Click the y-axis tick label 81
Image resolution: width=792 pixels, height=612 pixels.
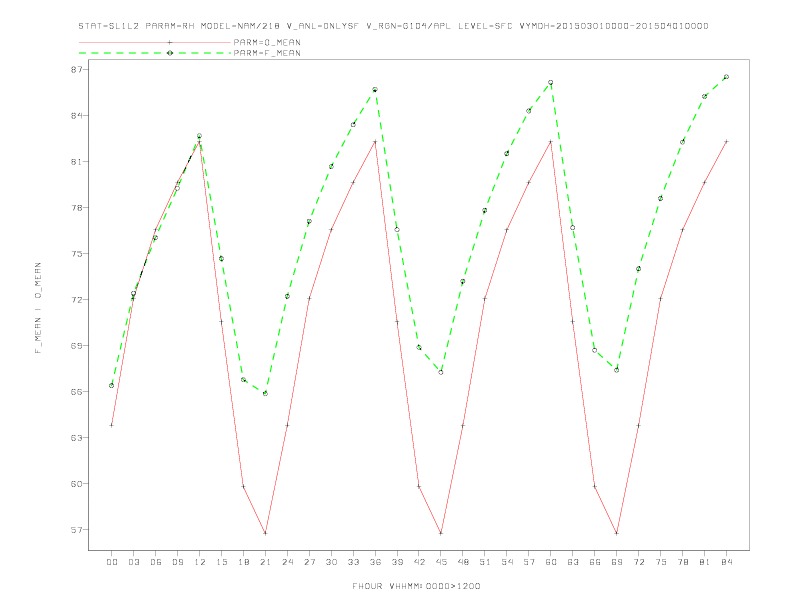point(77,162)
